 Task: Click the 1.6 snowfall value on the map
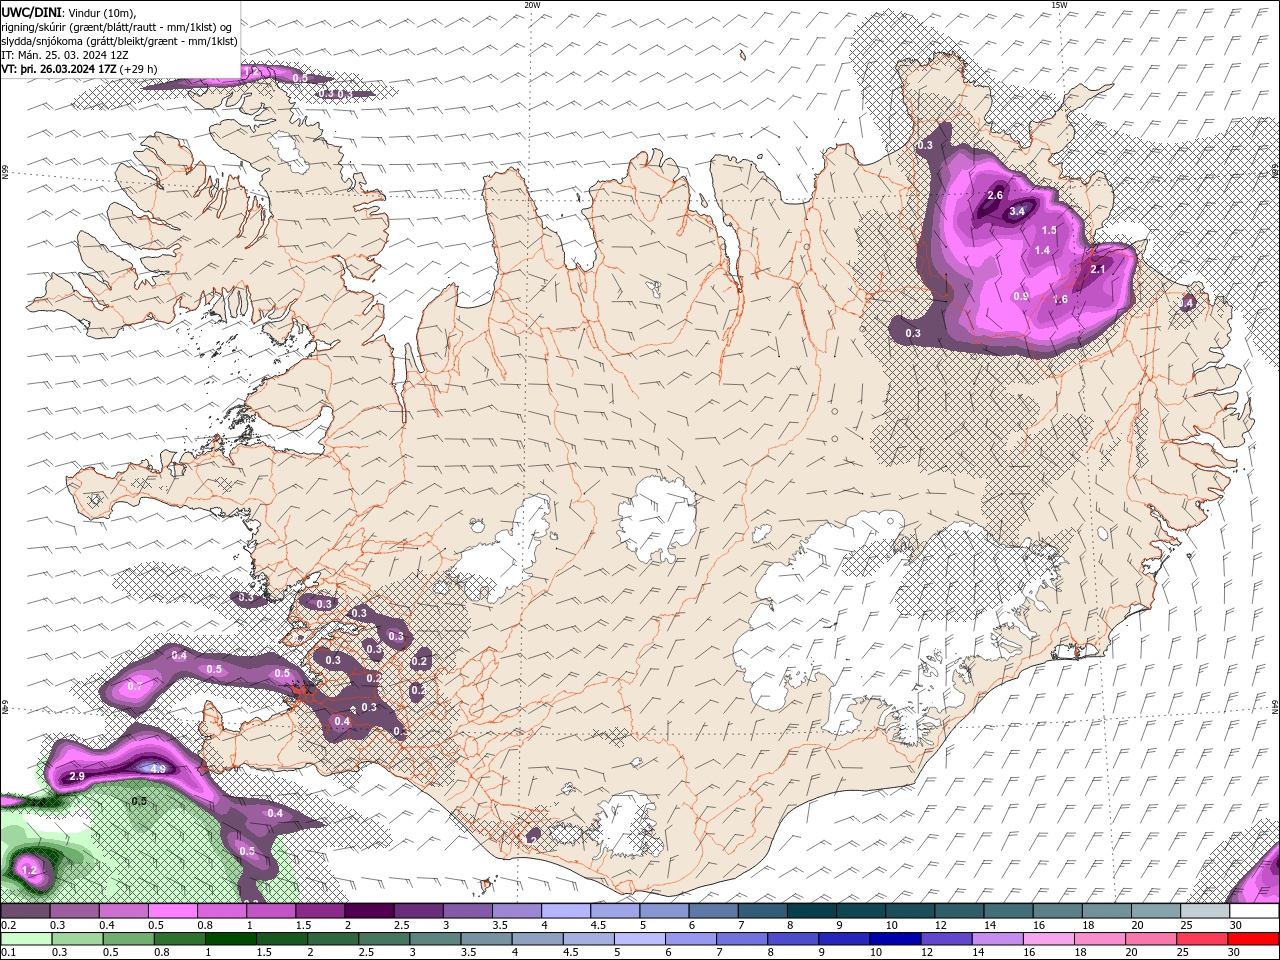[1061, 299]
